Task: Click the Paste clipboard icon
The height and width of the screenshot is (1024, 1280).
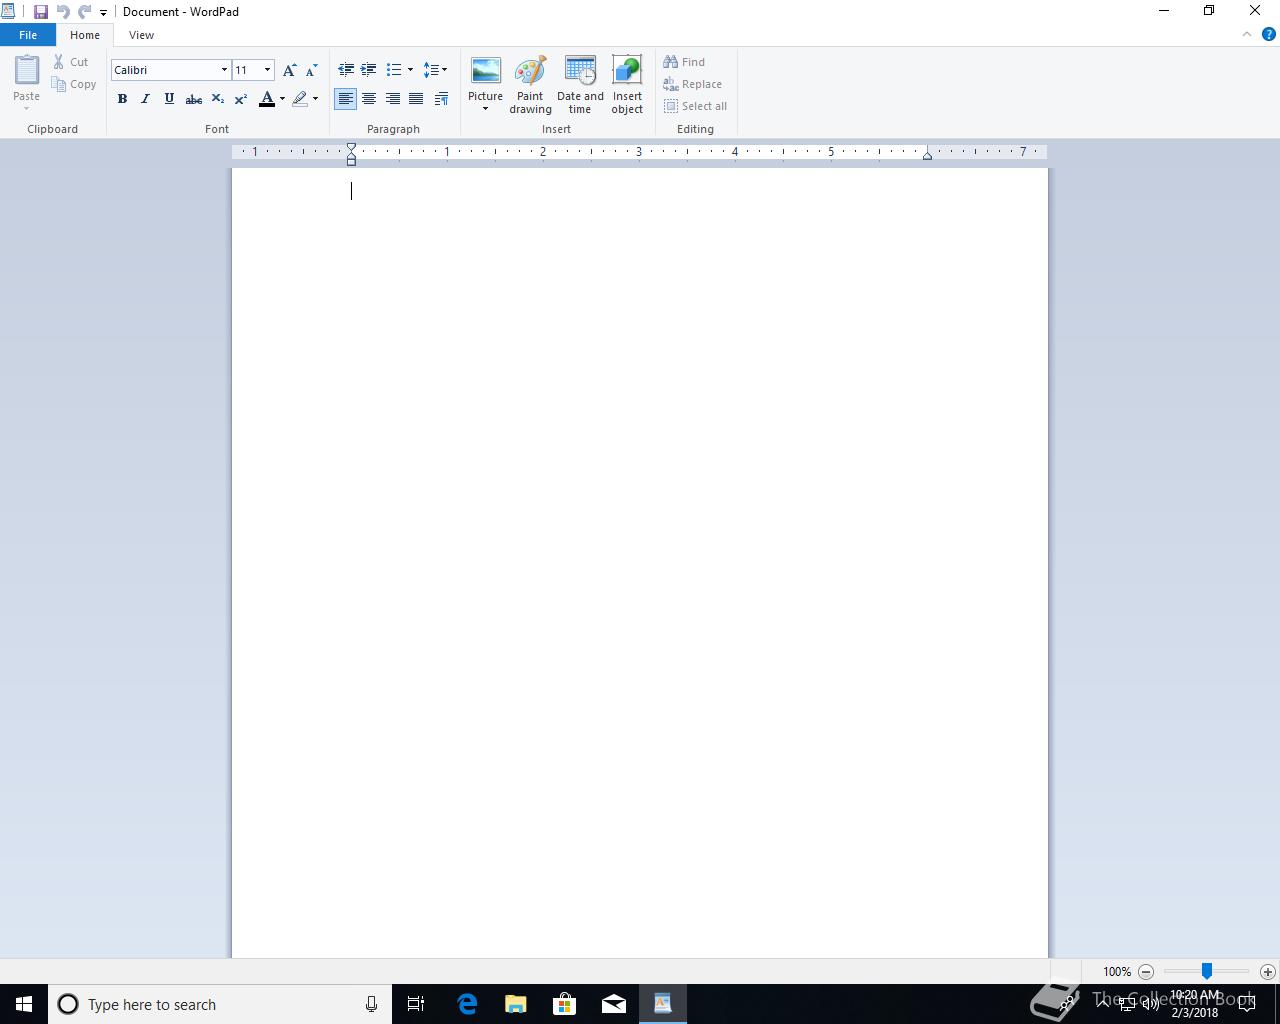Action: coord(27,70)
